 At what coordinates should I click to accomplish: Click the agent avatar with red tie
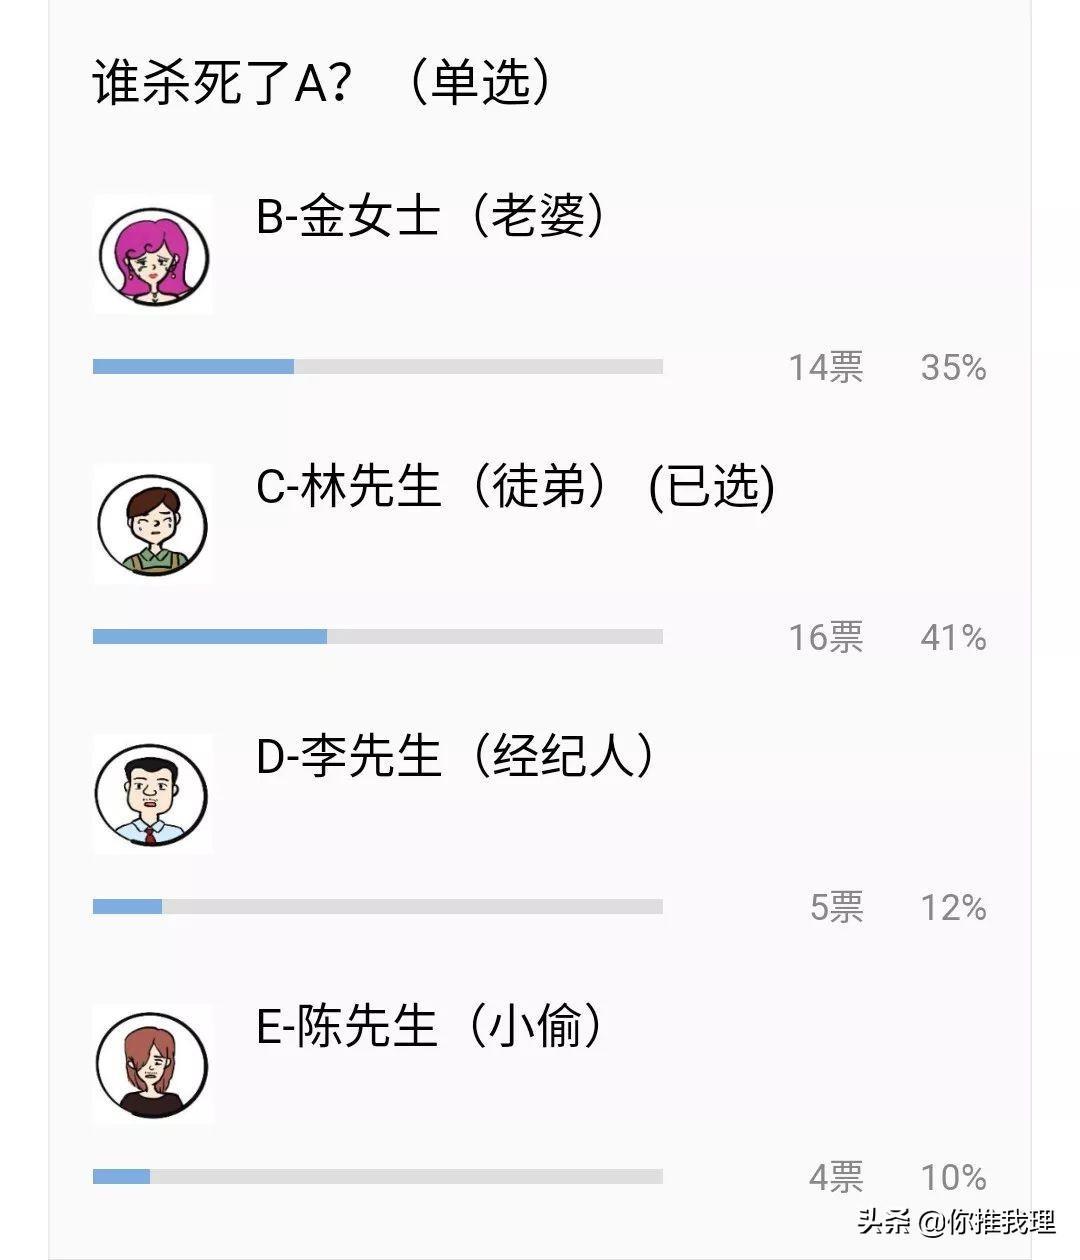153,795
